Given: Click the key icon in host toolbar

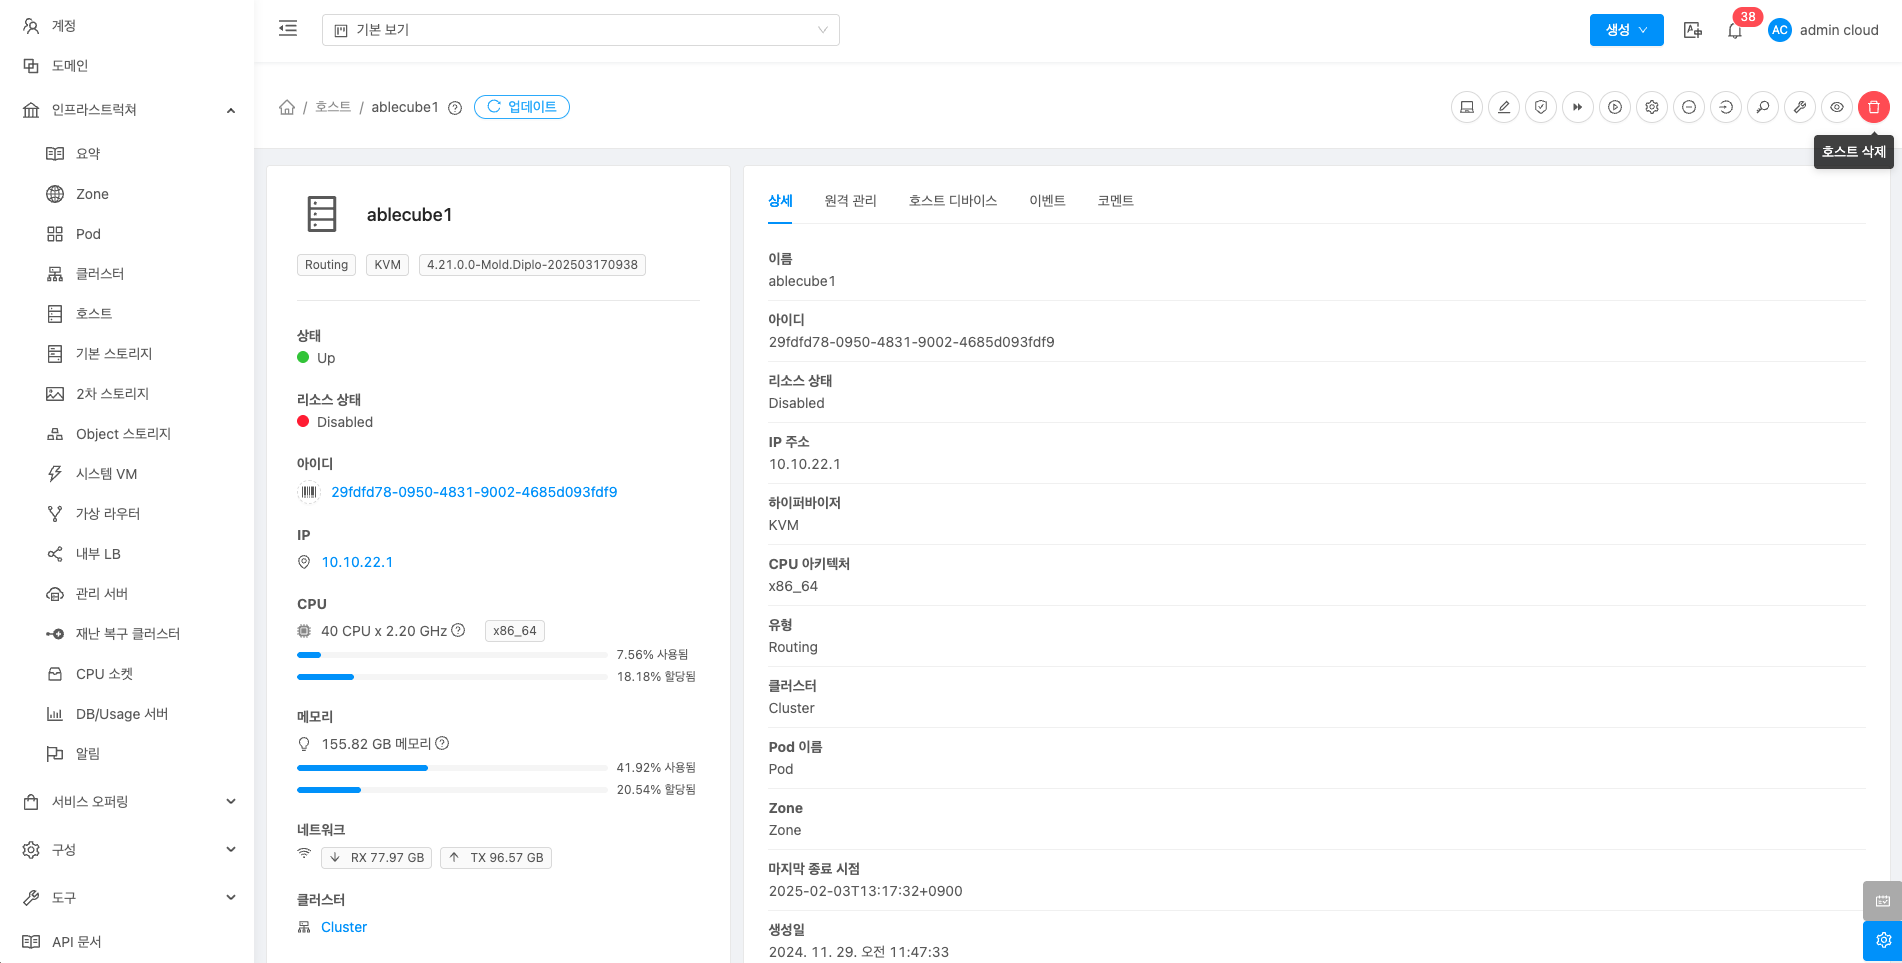Looking at the screenshot, I should [1763, 107].
